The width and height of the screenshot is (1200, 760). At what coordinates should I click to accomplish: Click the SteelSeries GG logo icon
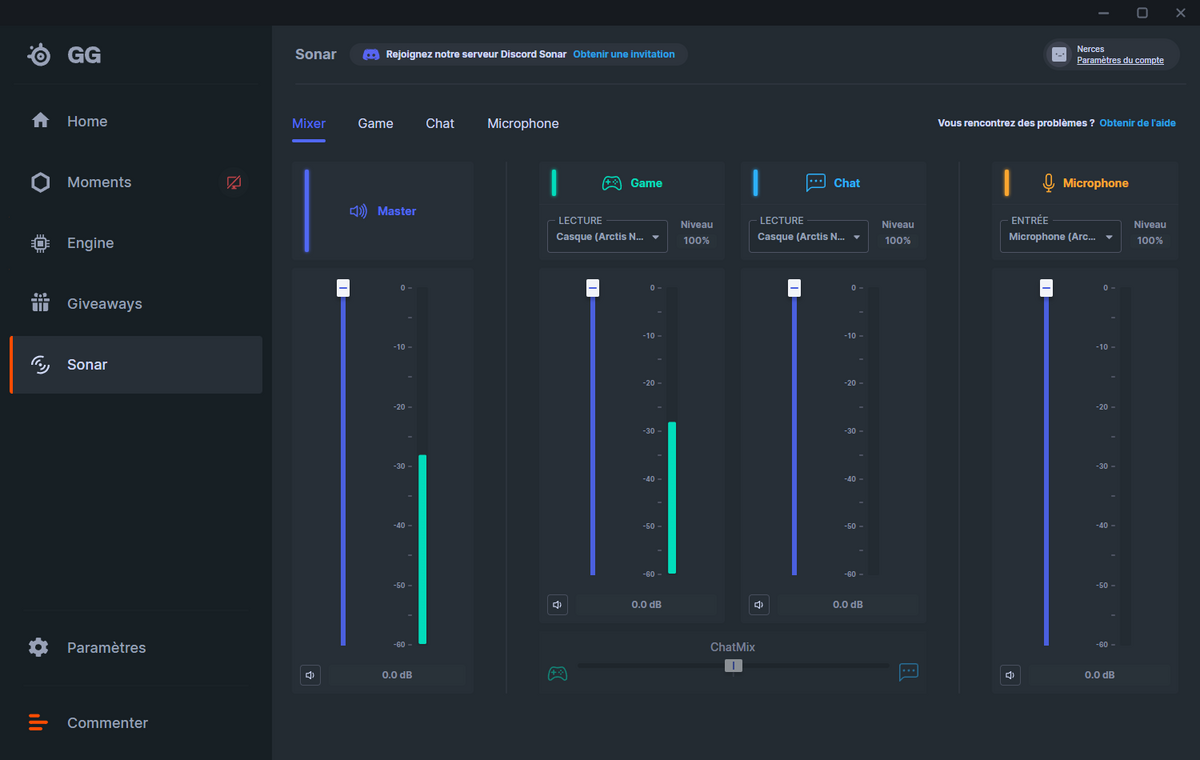pos(39,55)
